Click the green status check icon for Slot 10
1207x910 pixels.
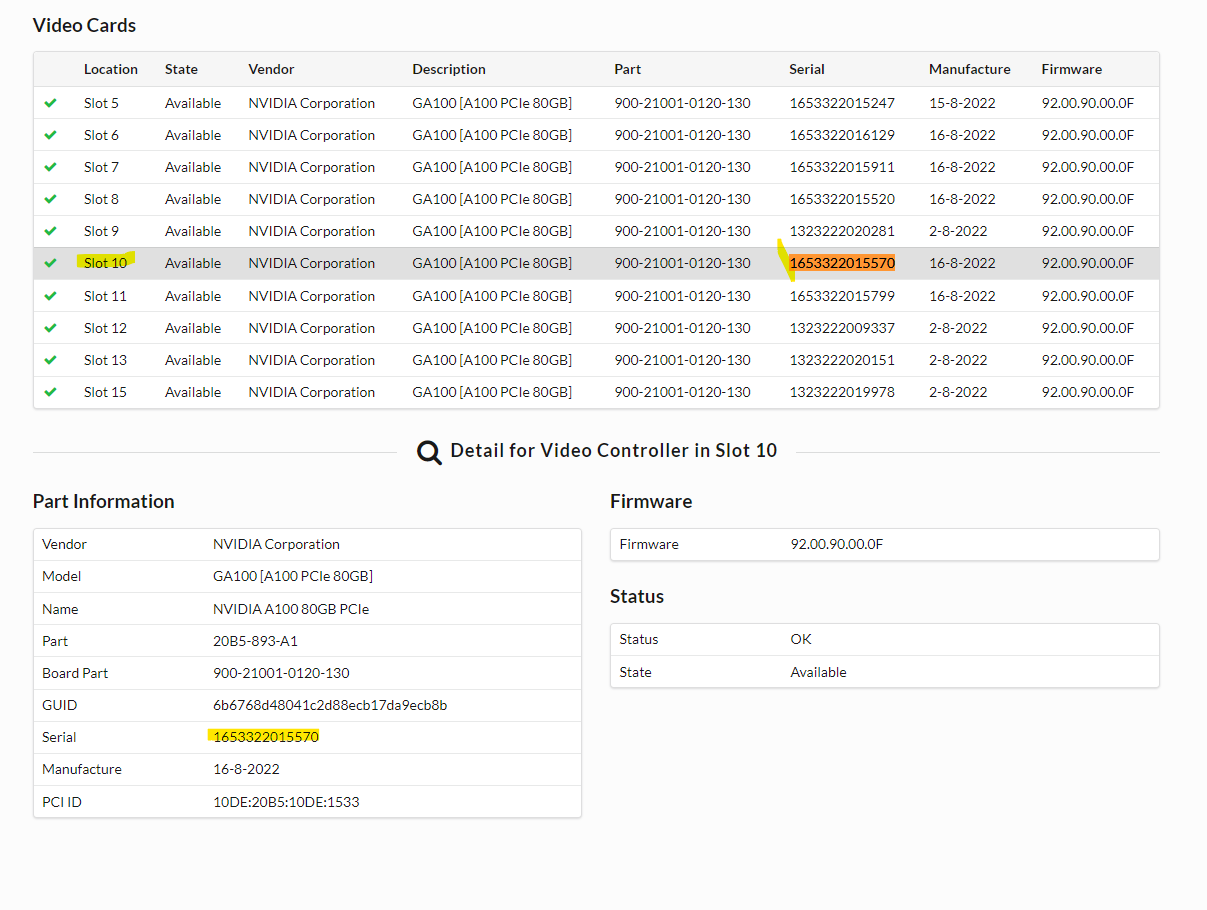pyautogui.click(x=51, y=263)
